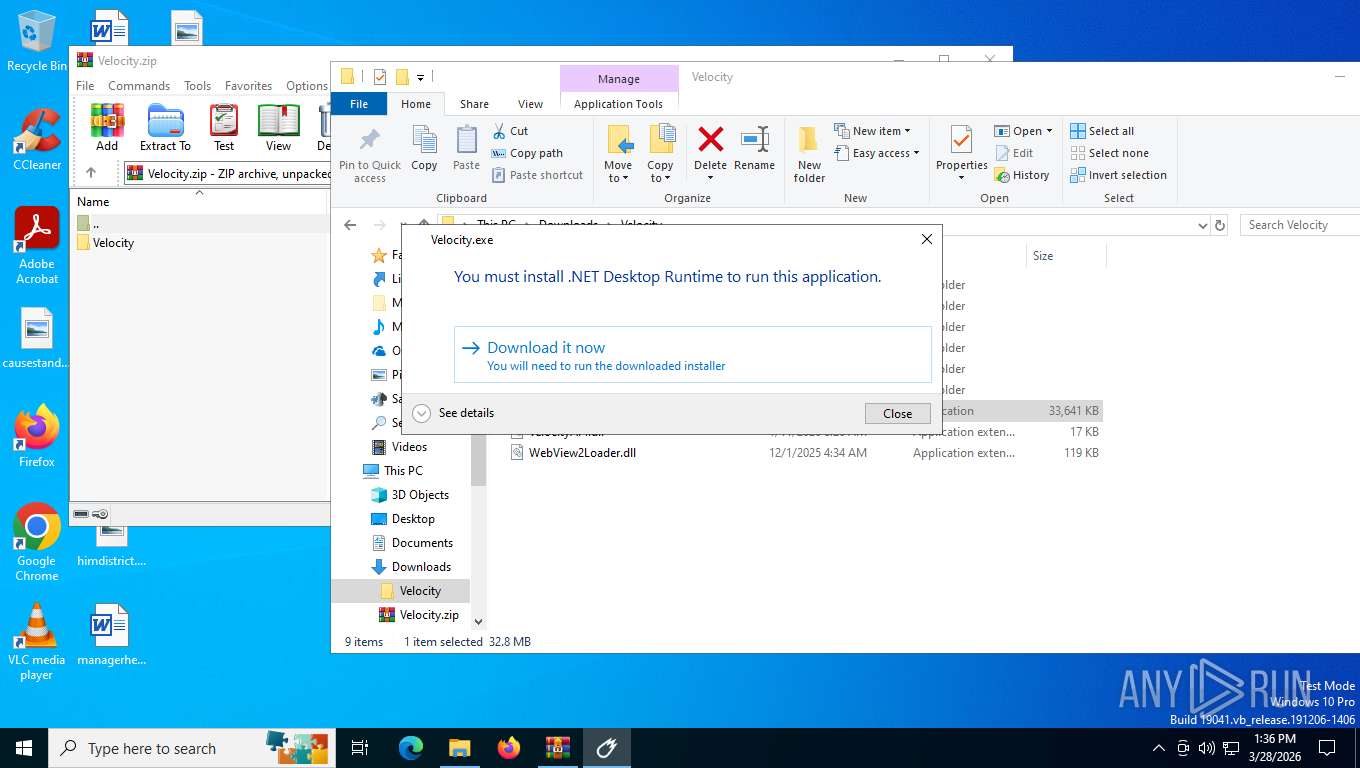The height and width of the screenshot is (768, 1360).
Task: Close the Velocity.exe dialog with X
Action: click(927, 239)
